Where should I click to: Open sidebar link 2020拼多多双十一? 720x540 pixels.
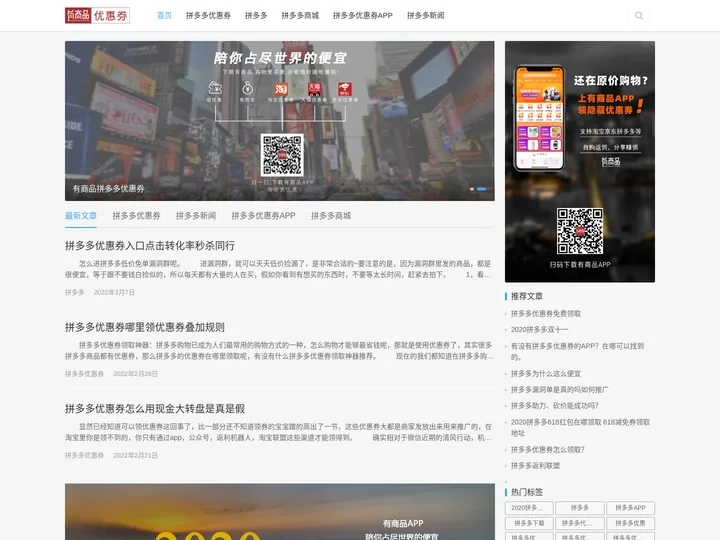540,330
